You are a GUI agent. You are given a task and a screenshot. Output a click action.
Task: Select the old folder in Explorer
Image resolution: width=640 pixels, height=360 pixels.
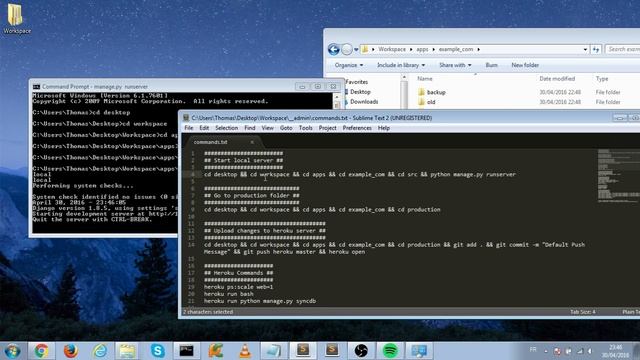pos(431,102)
